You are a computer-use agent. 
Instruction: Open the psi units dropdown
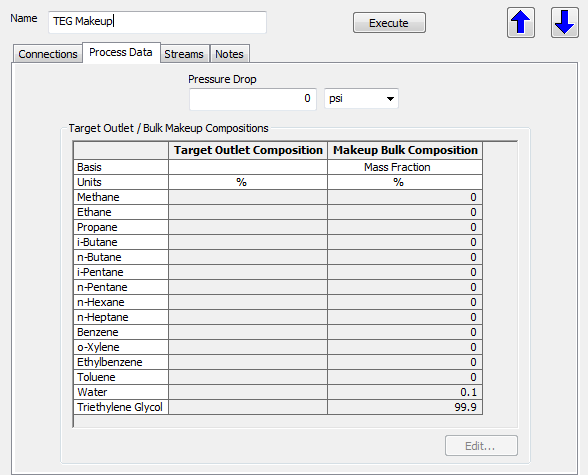(361, 99)
